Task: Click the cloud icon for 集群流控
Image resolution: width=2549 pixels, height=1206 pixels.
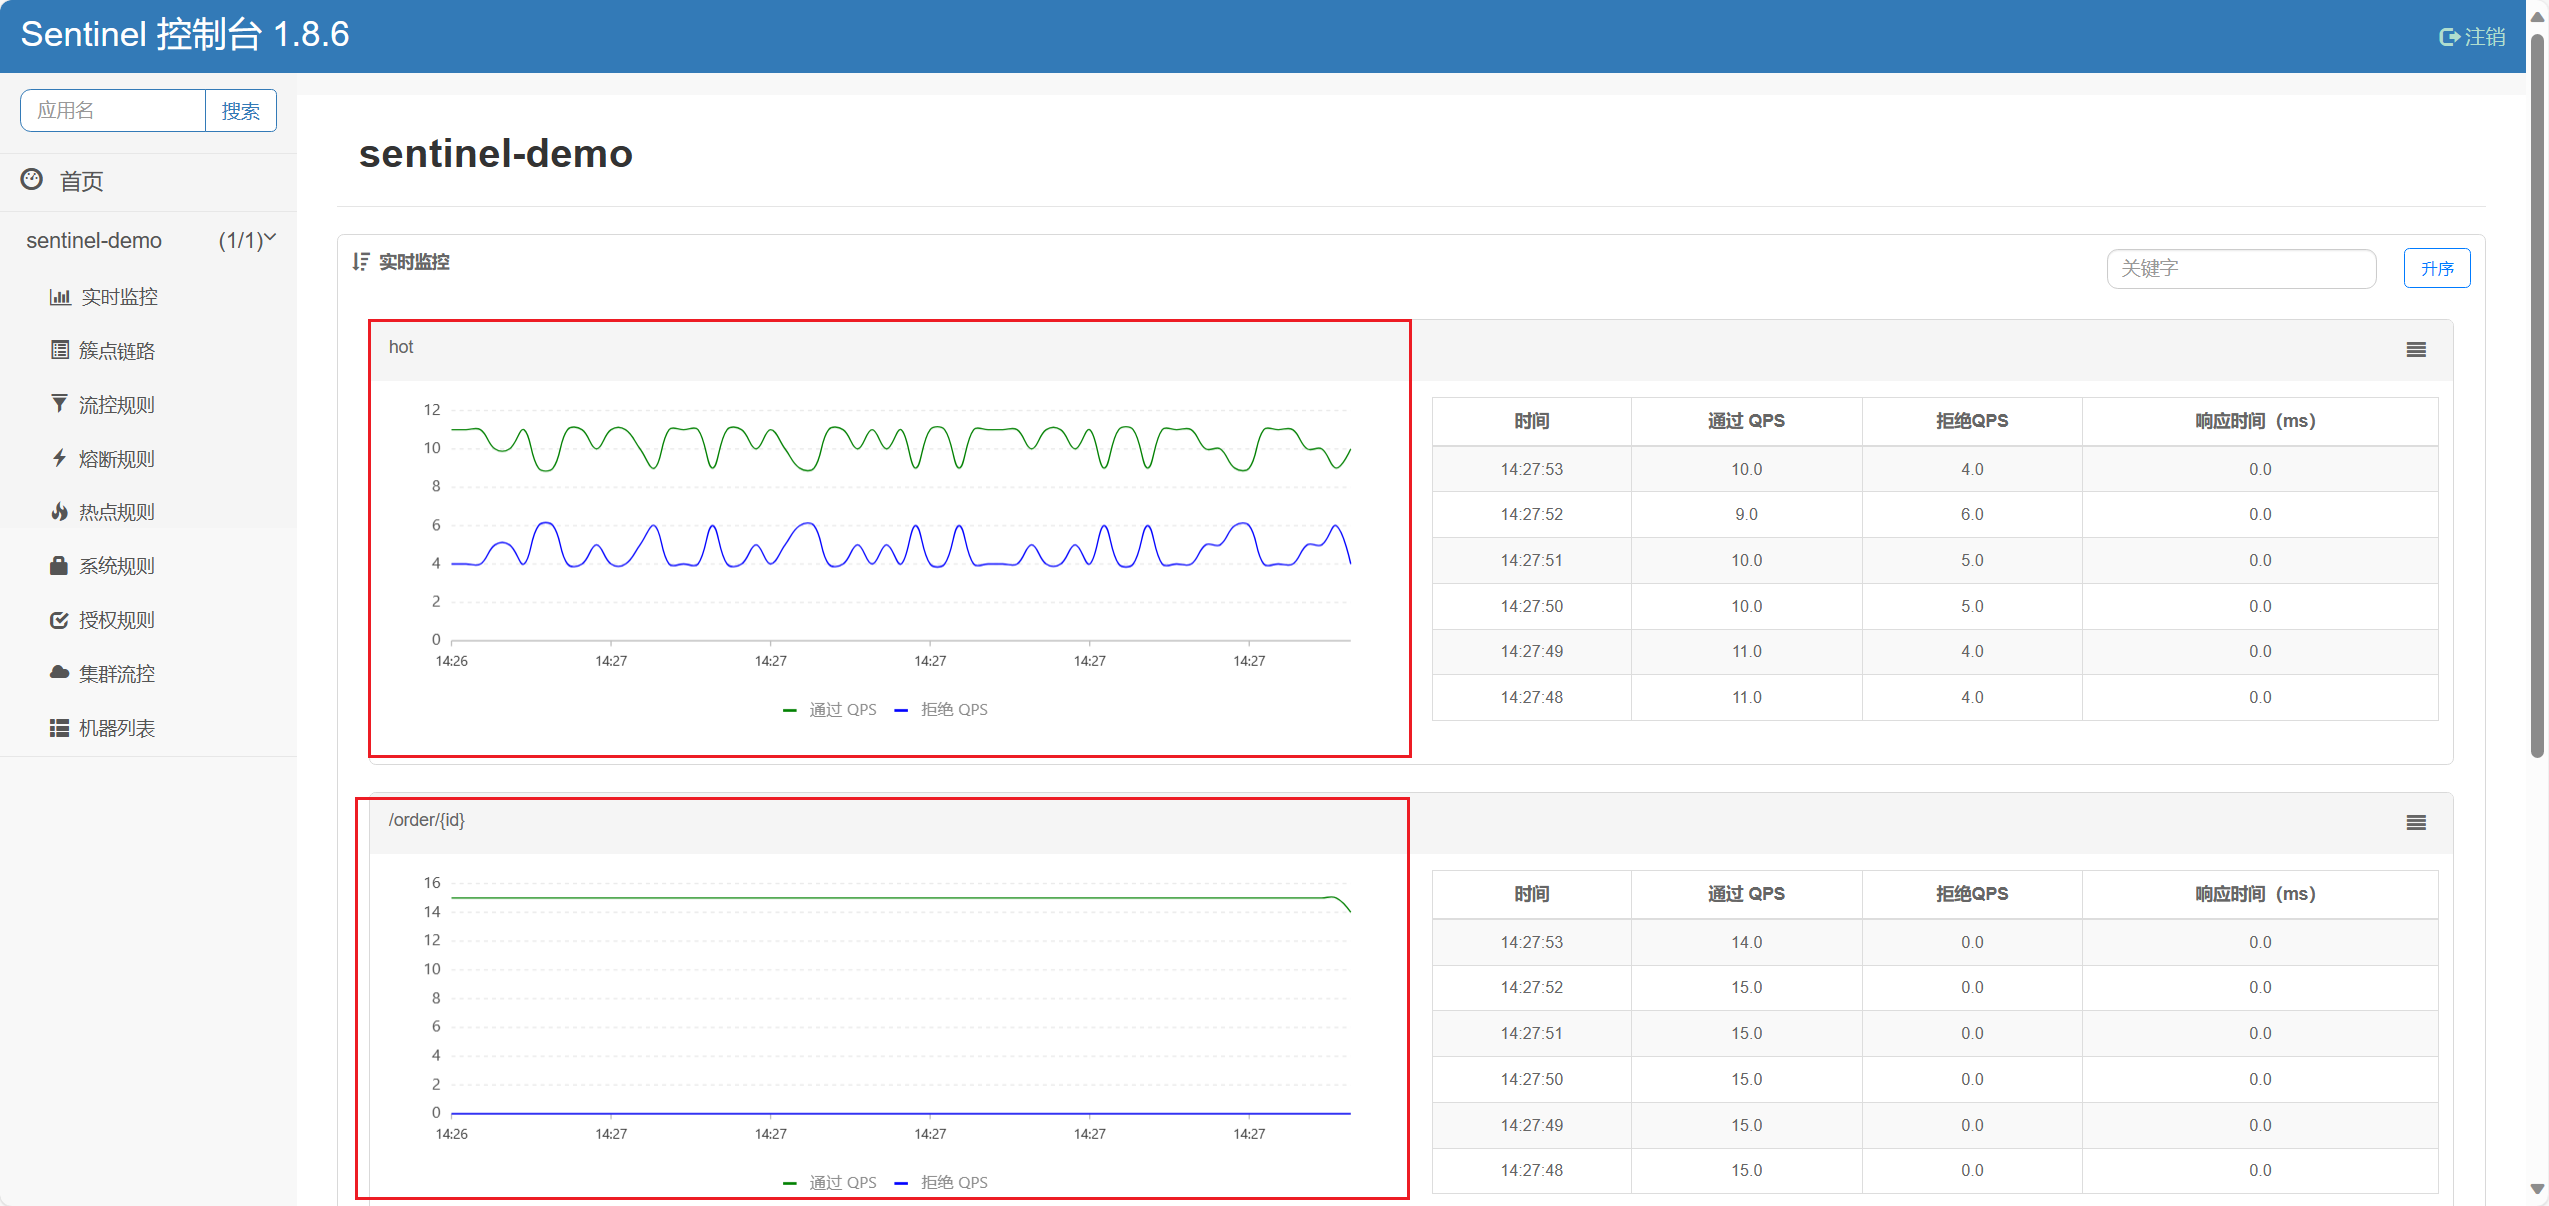Action: [x=60, y=673]
